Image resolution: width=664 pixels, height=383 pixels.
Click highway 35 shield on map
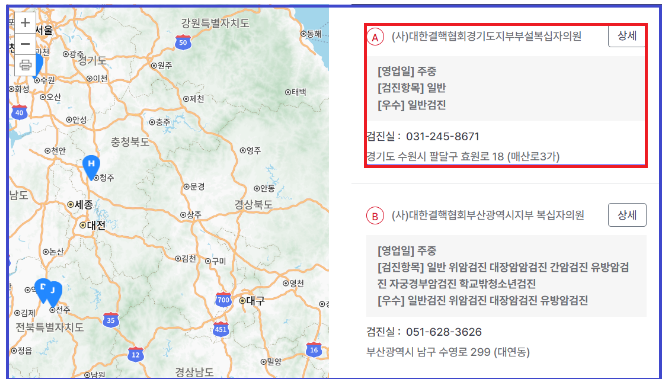point(111,320)
